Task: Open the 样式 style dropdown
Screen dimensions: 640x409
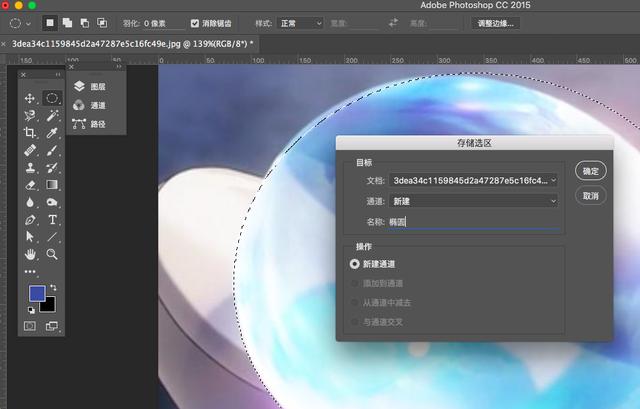Action: [x=300, y=23]
